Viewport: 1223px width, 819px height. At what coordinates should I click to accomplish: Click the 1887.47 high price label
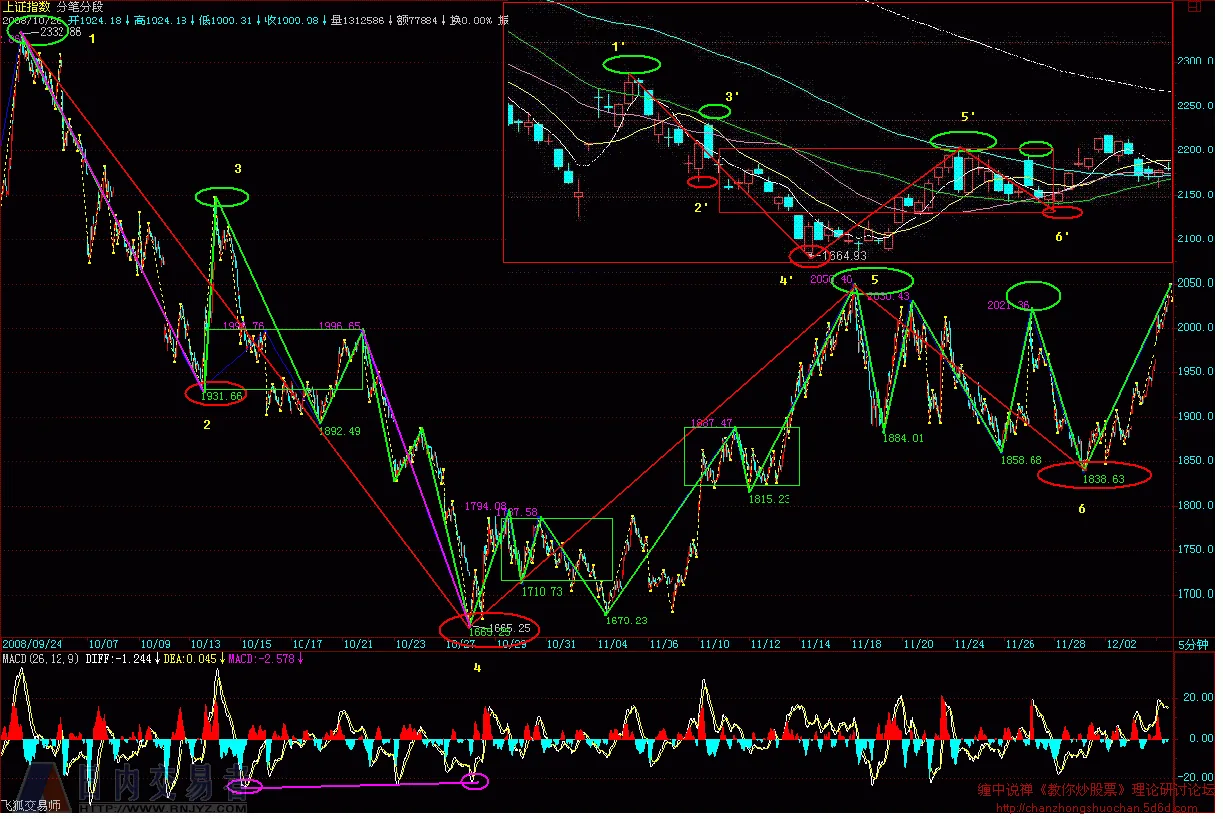click(x=712, y=423)
